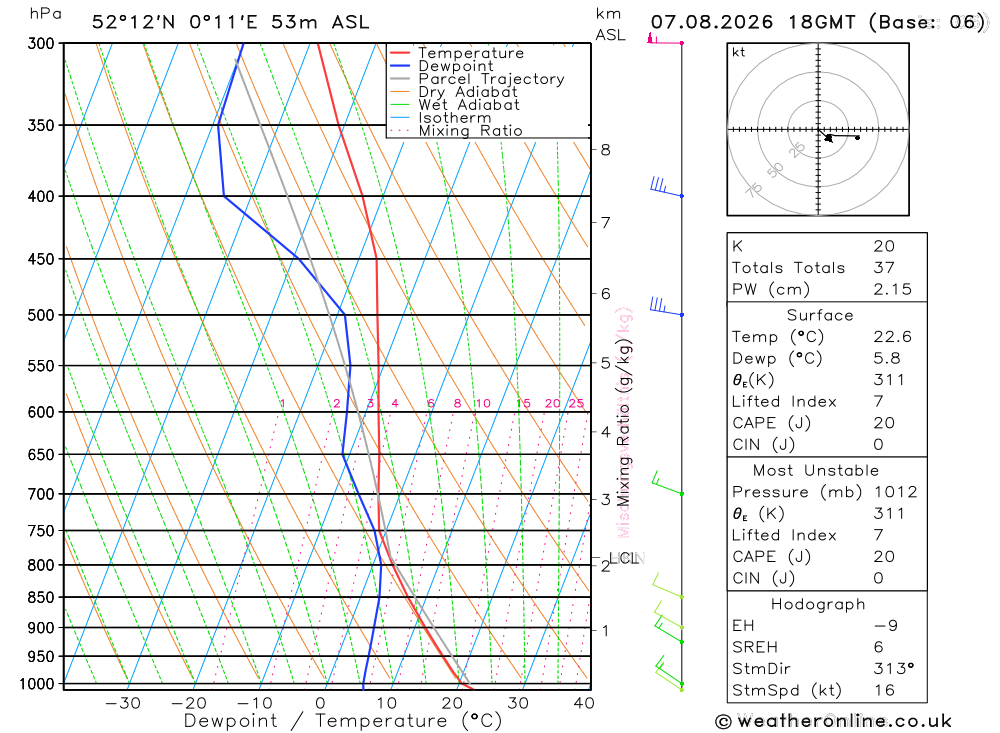Image resolution: width=1000 pixels, height=733 pixels.
Task: Click the '850' pressure level label
Action: (x=41, y=597)
